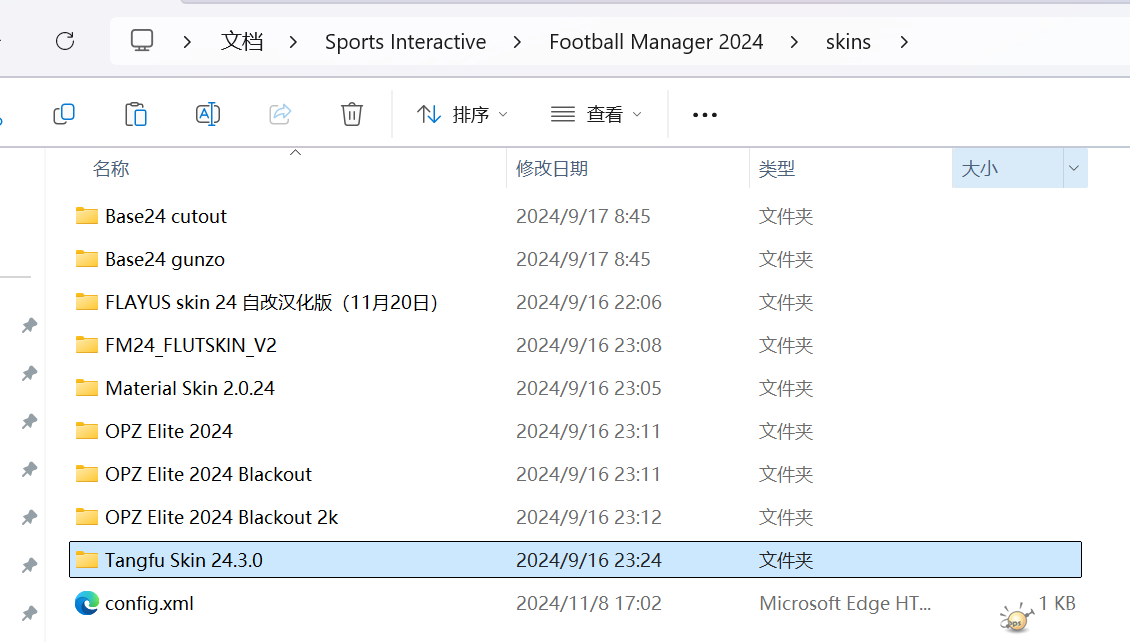Click the date 2024/9/16 23:12
Viewport: 1130px width, 642px height.
[589, 517]
